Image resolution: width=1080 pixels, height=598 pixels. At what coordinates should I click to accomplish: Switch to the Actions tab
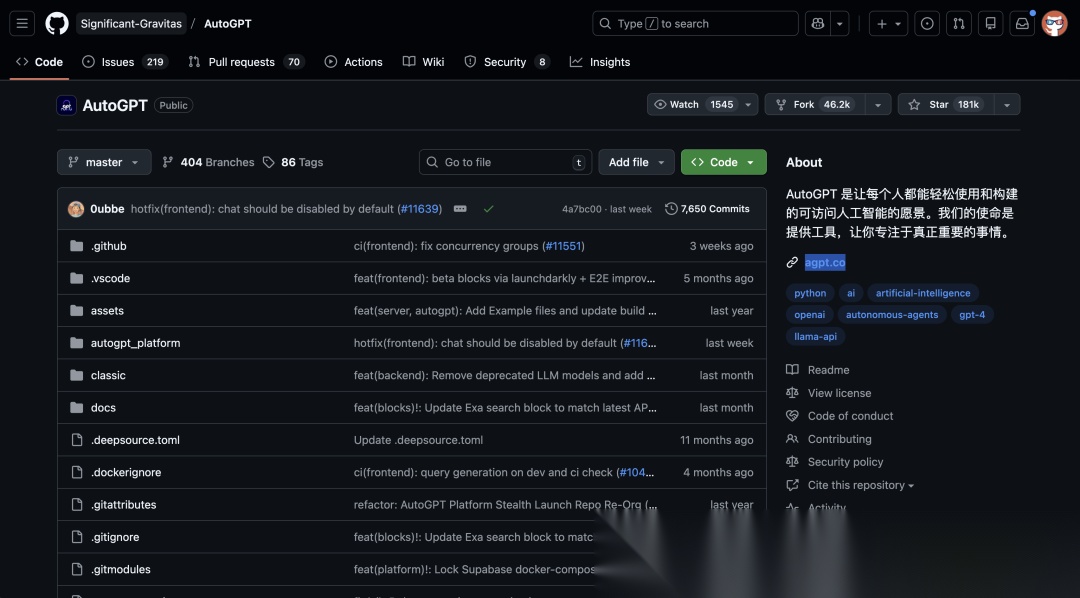point(353,62)
